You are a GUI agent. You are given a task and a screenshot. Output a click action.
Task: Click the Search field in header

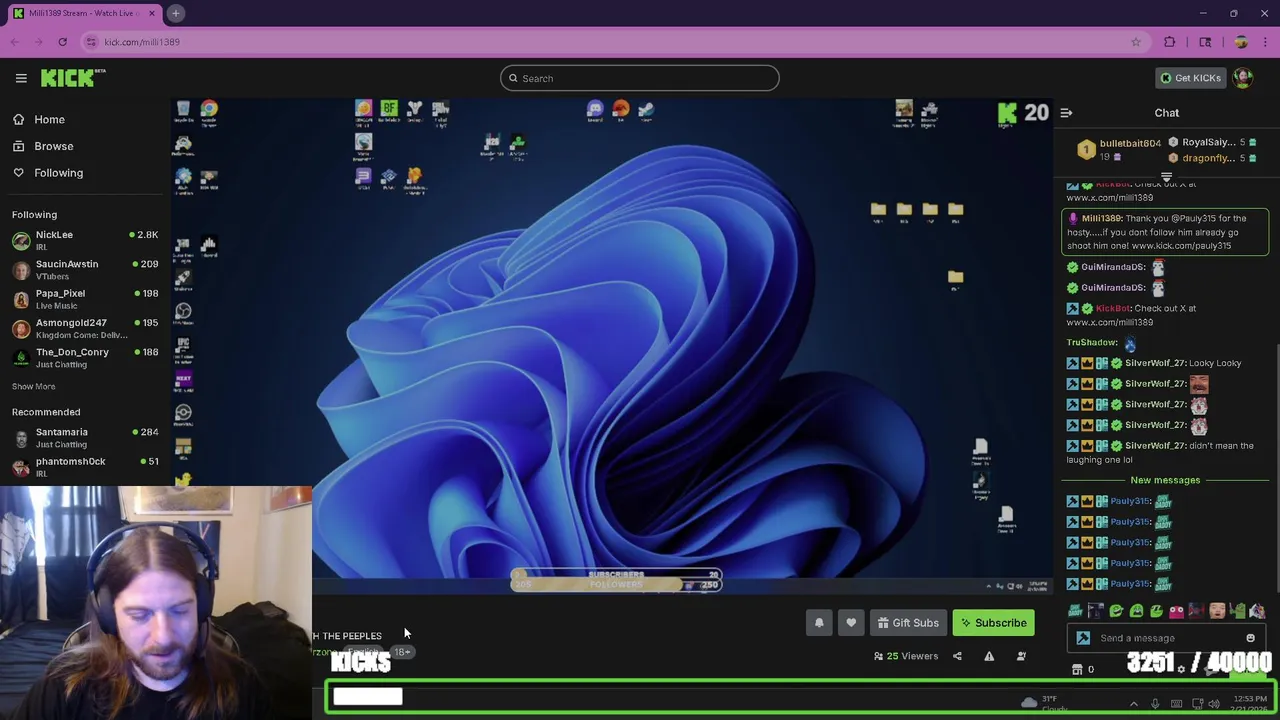[x=640, y=78]
